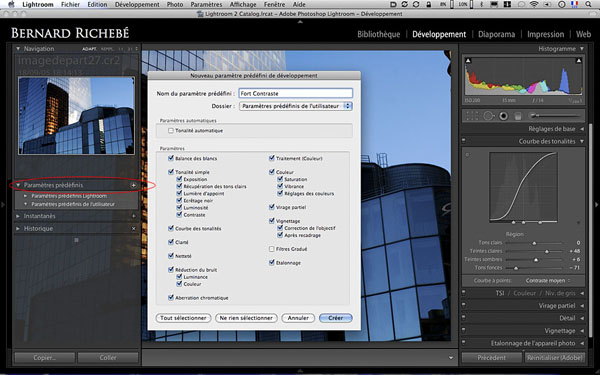
Task: Toggle shadow clipping indicator in histogram
Action: point(468,60)
